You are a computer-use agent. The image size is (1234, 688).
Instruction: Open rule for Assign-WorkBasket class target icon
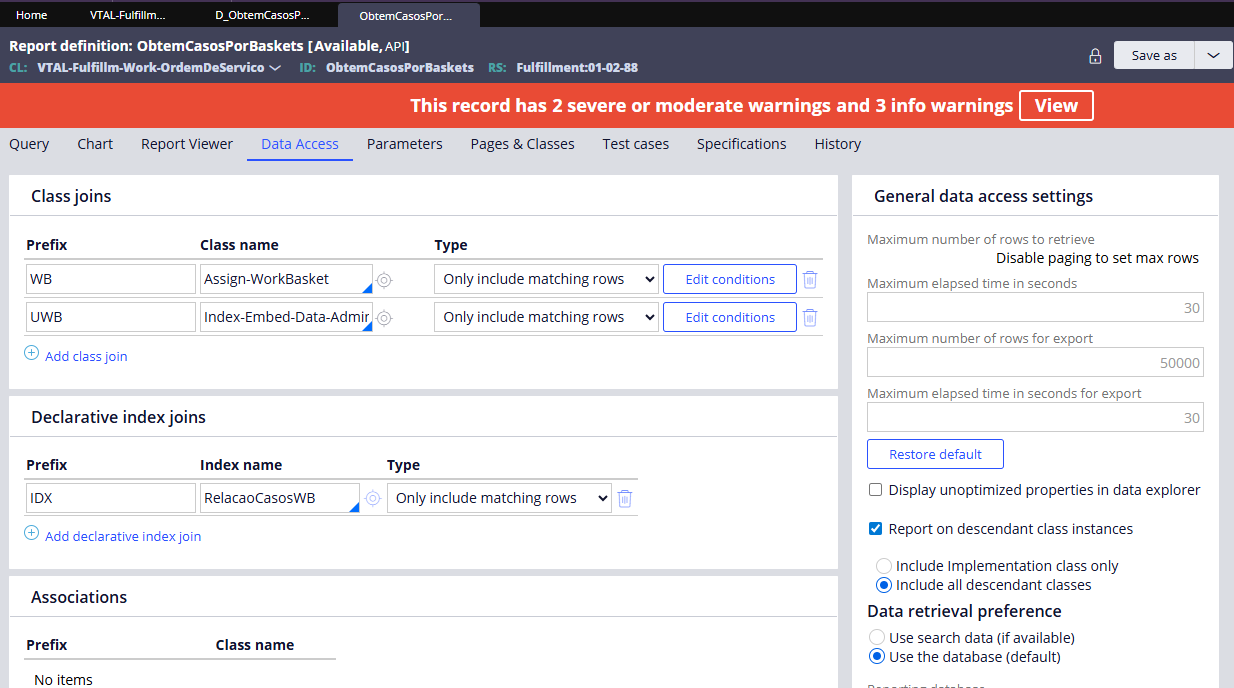click(384, 280)
